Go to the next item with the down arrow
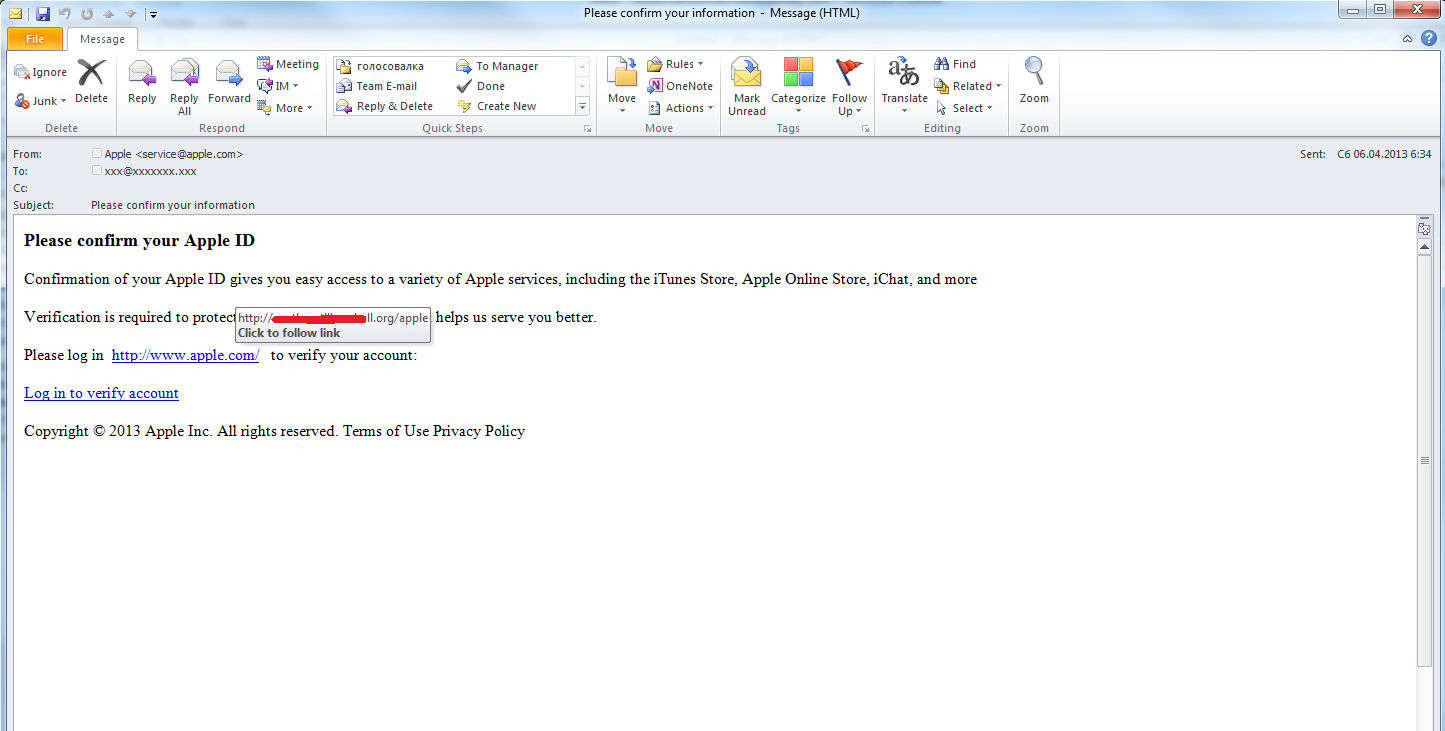This screenshot has height=731, width=1445. click(x=130, y=14)
